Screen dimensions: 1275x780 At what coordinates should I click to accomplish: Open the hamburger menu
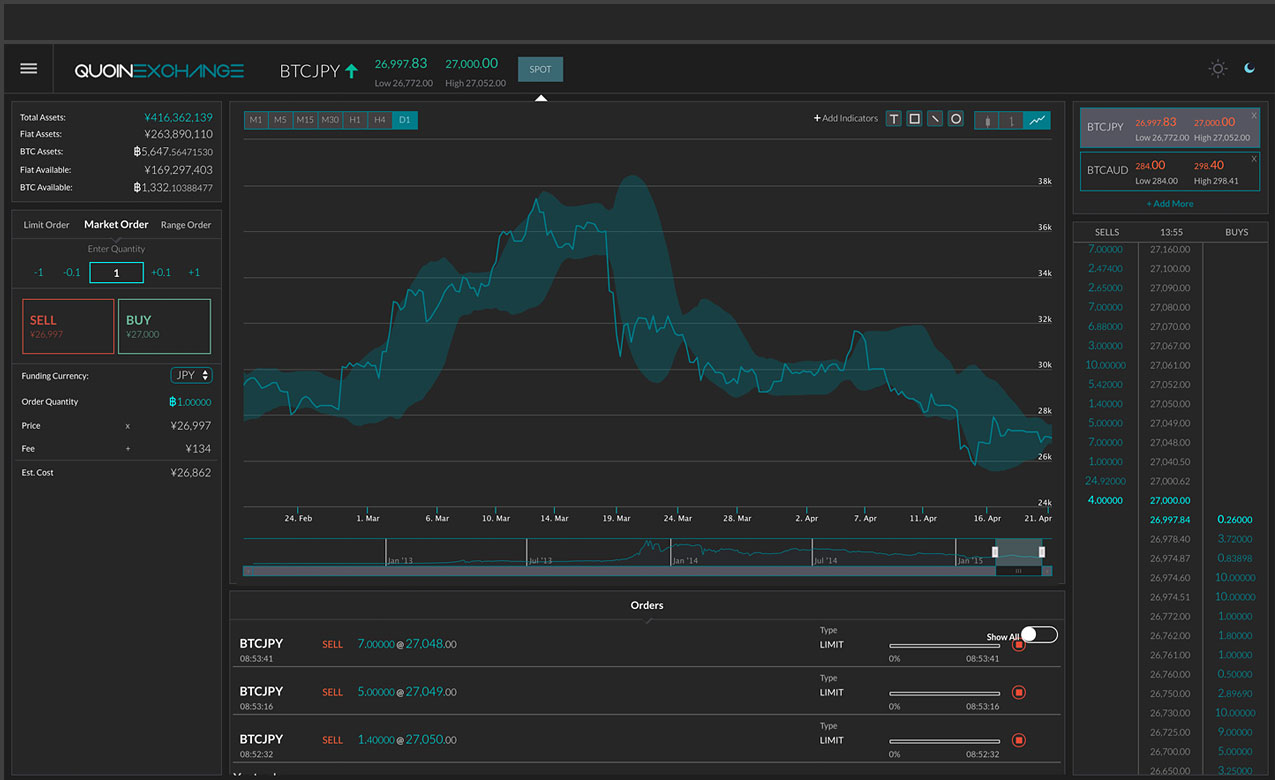coord(29,69)
